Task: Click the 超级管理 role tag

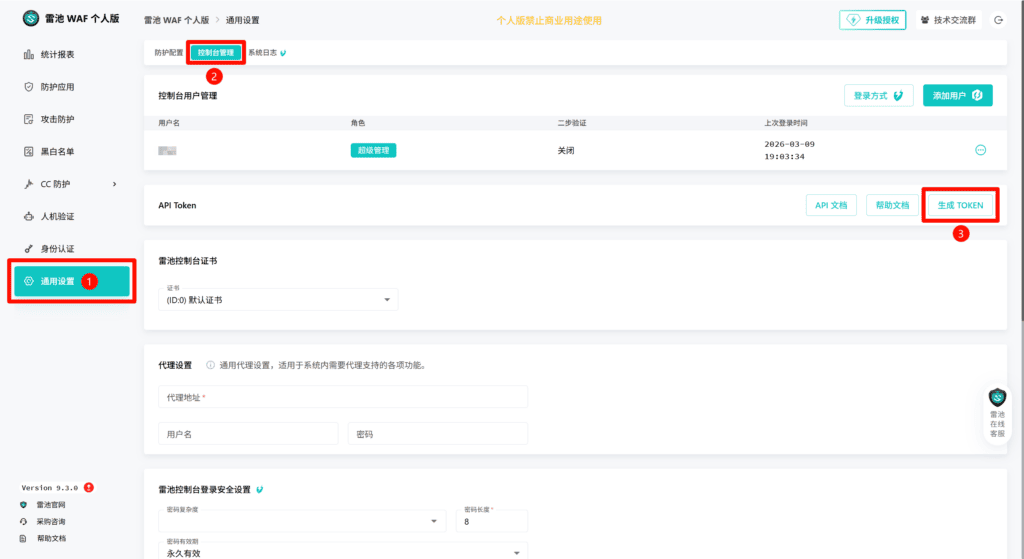Action: point(373,150)
